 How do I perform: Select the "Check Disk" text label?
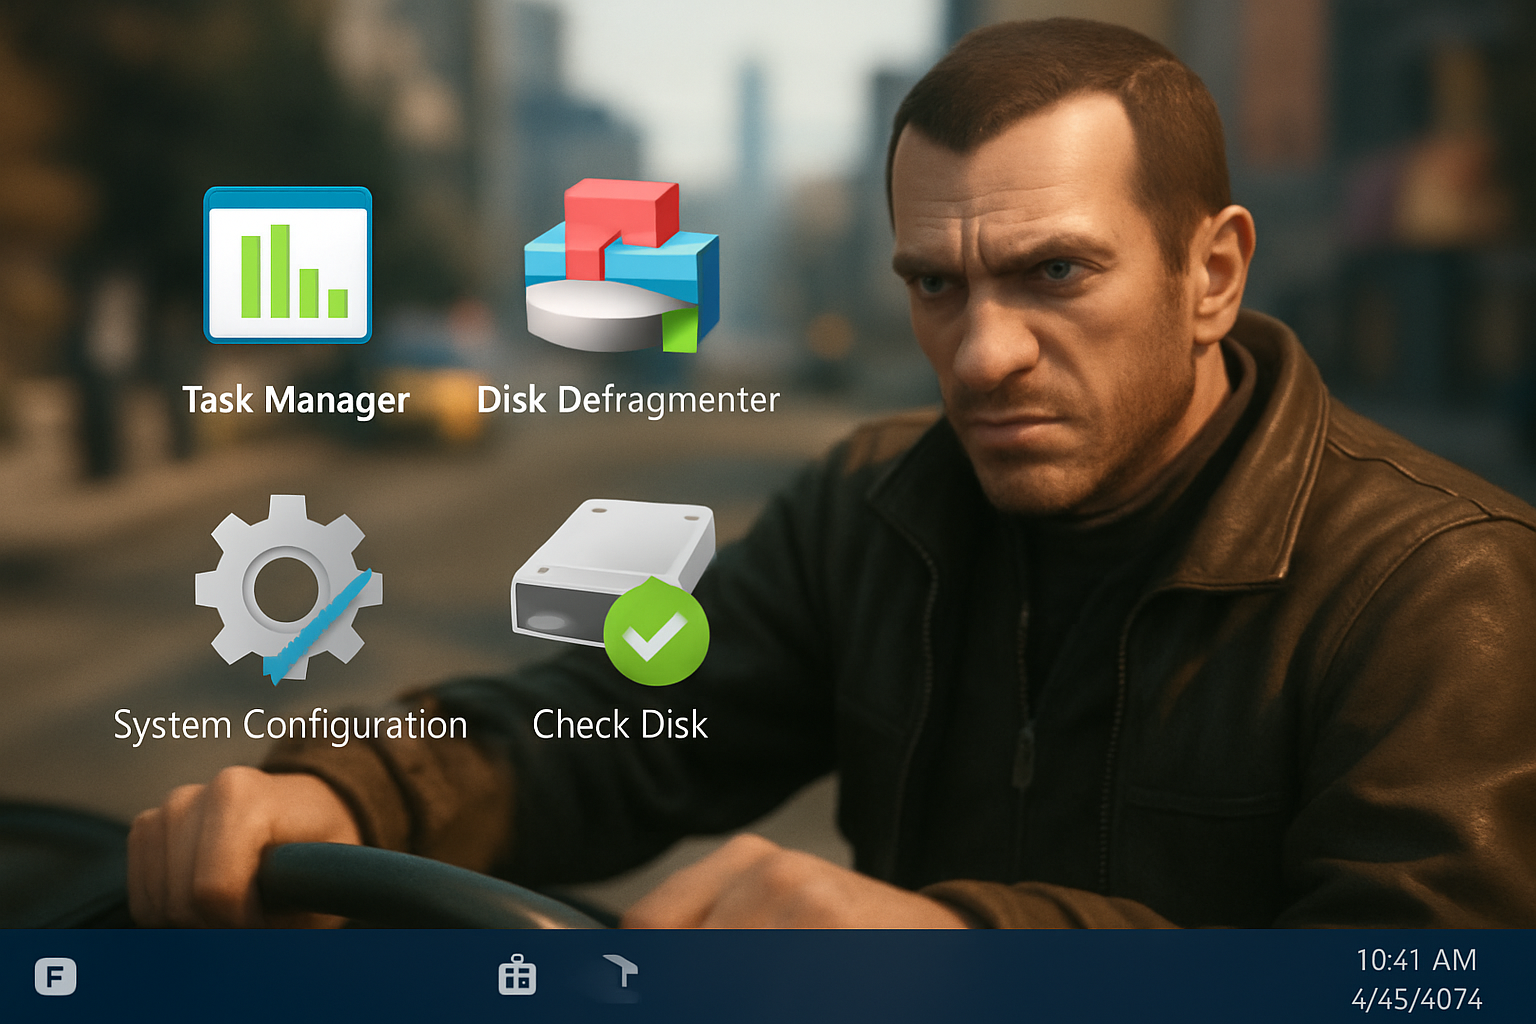coord(620,725)
